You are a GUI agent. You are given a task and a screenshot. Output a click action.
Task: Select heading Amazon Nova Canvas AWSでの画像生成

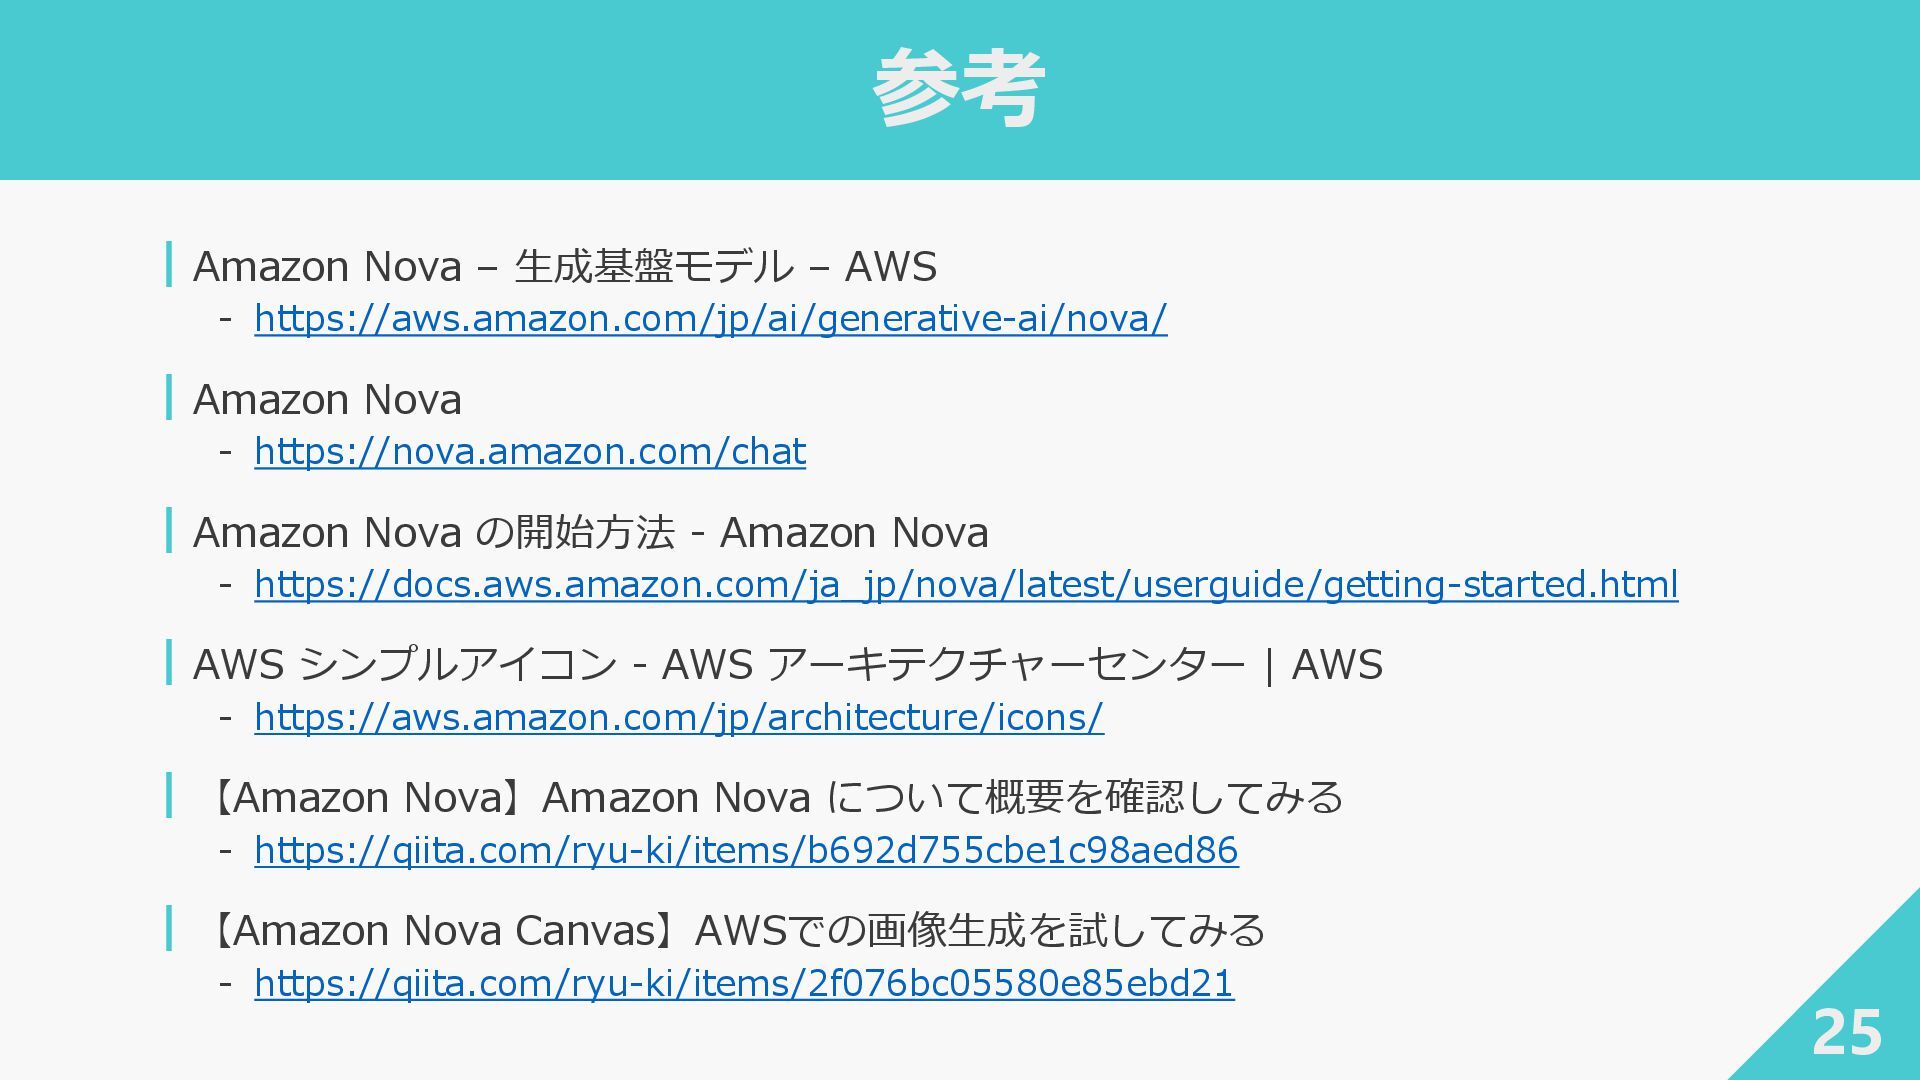733,931
